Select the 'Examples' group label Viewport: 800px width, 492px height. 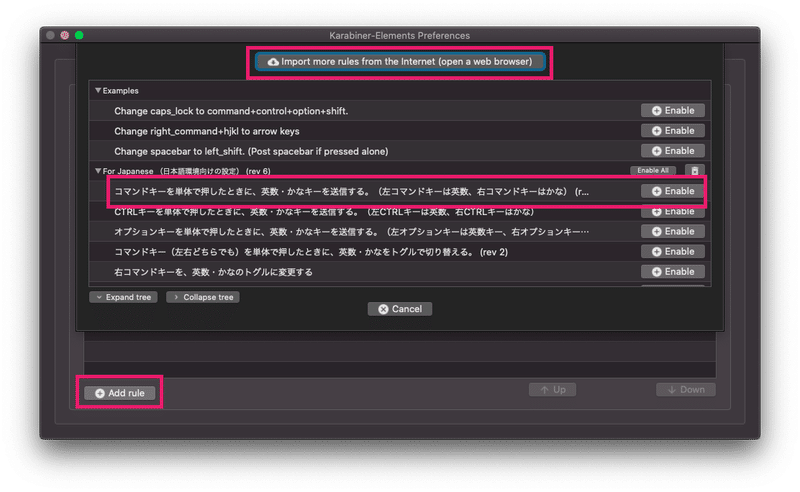pyautogui.click(x=120, y=91)
